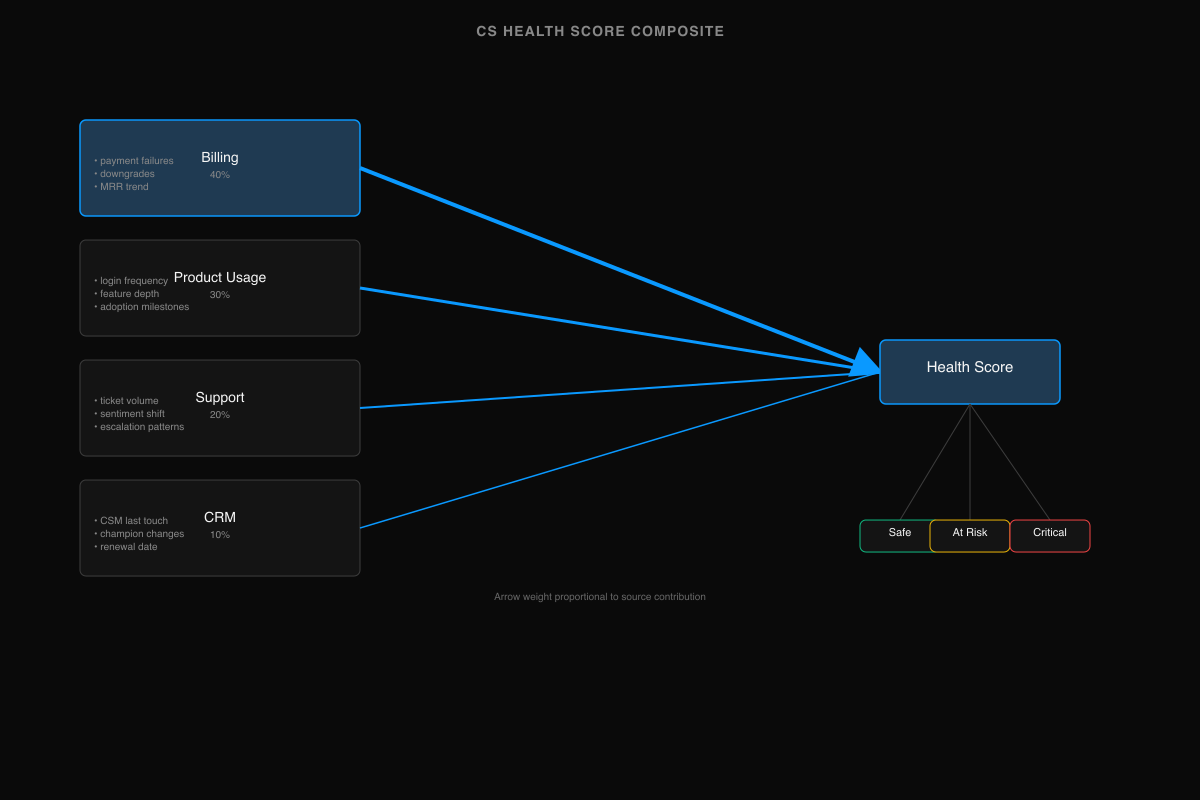Viewport: 1200px width, 800px height.
Task: Choose the At Risk status box
Action: [970, 536]
